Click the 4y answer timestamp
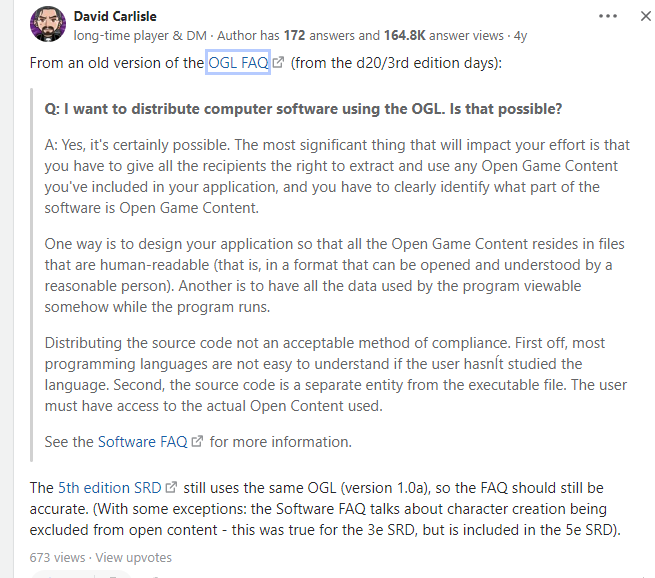 520,35
